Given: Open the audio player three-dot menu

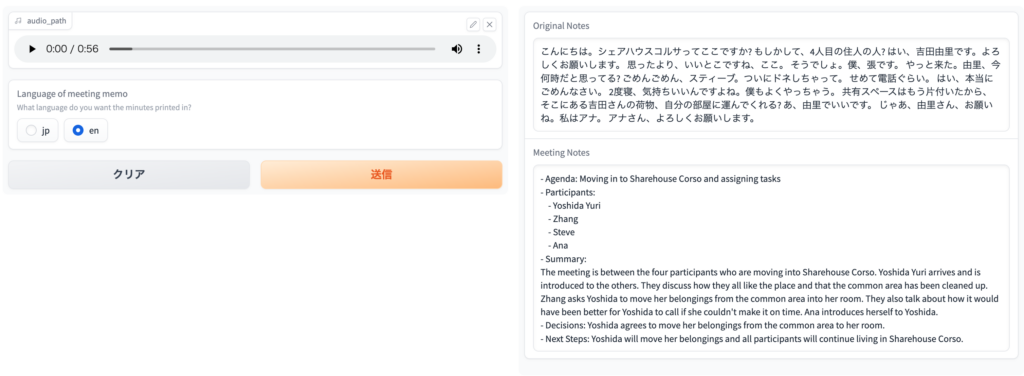Looking at the screenshot, I should [x=479, y=49].
